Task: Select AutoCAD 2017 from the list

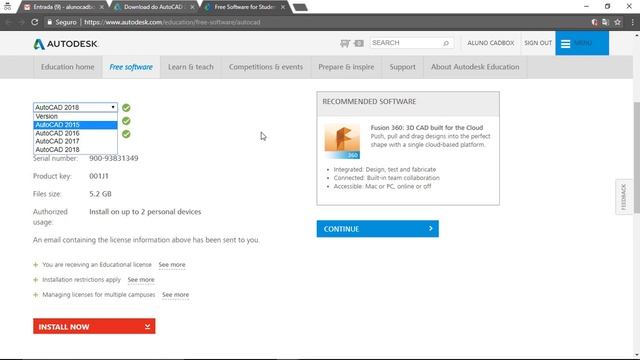Action: [x=76, y=141]
